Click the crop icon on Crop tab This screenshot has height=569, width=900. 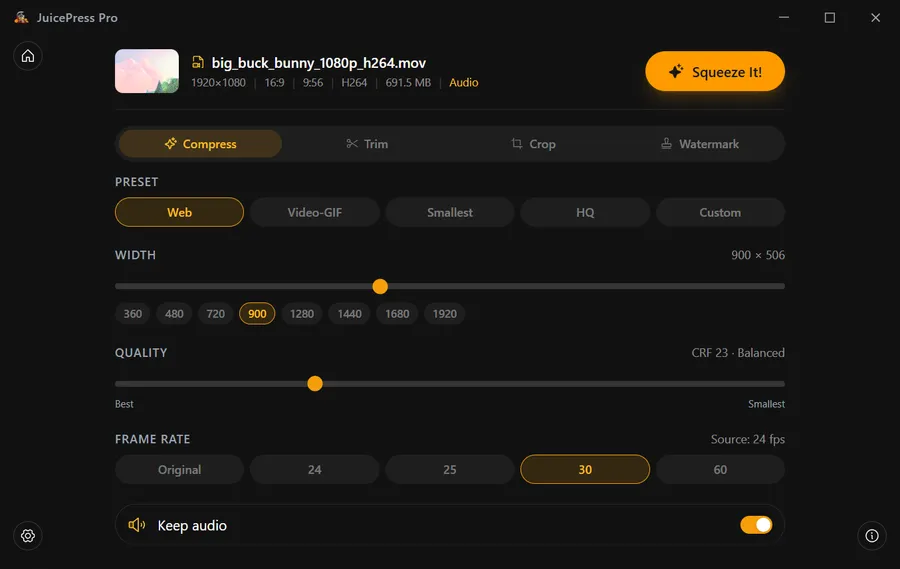517,144
